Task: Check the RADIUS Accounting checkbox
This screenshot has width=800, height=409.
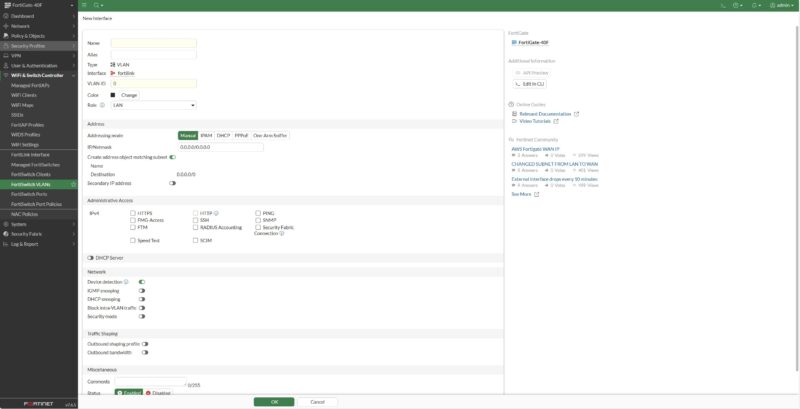Action: click(x=195, y=227)
